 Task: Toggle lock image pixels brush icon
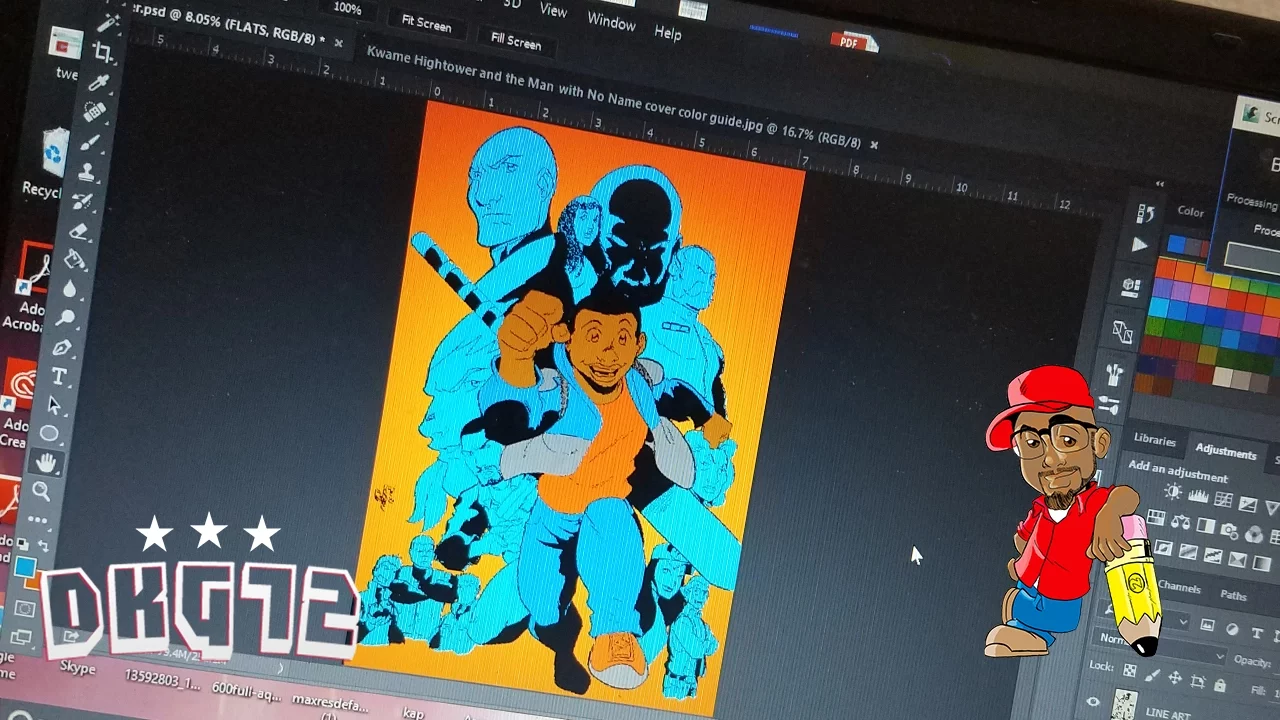pos(1152,675)
